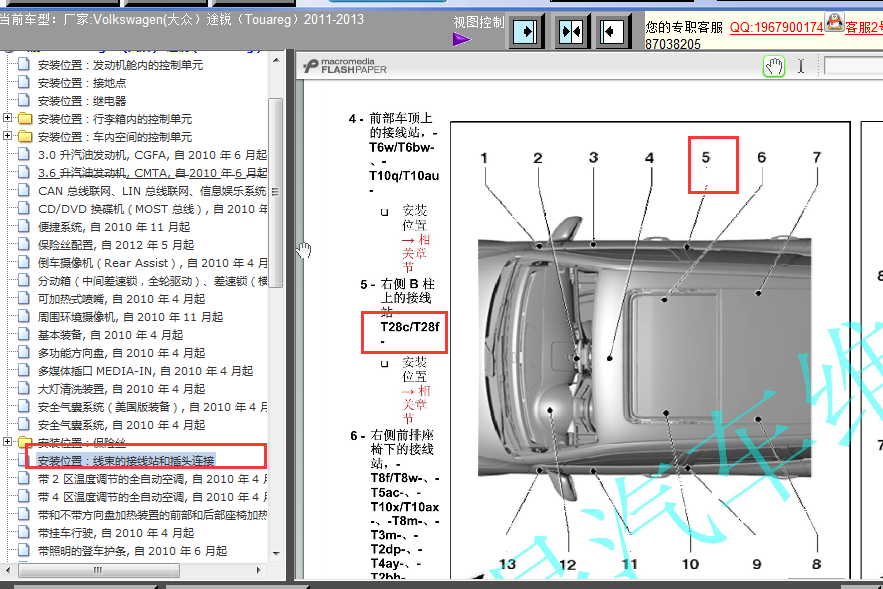Select the FlashPaper hand pan tool
The width and height of the screenshot is (883, 589).
774,66
